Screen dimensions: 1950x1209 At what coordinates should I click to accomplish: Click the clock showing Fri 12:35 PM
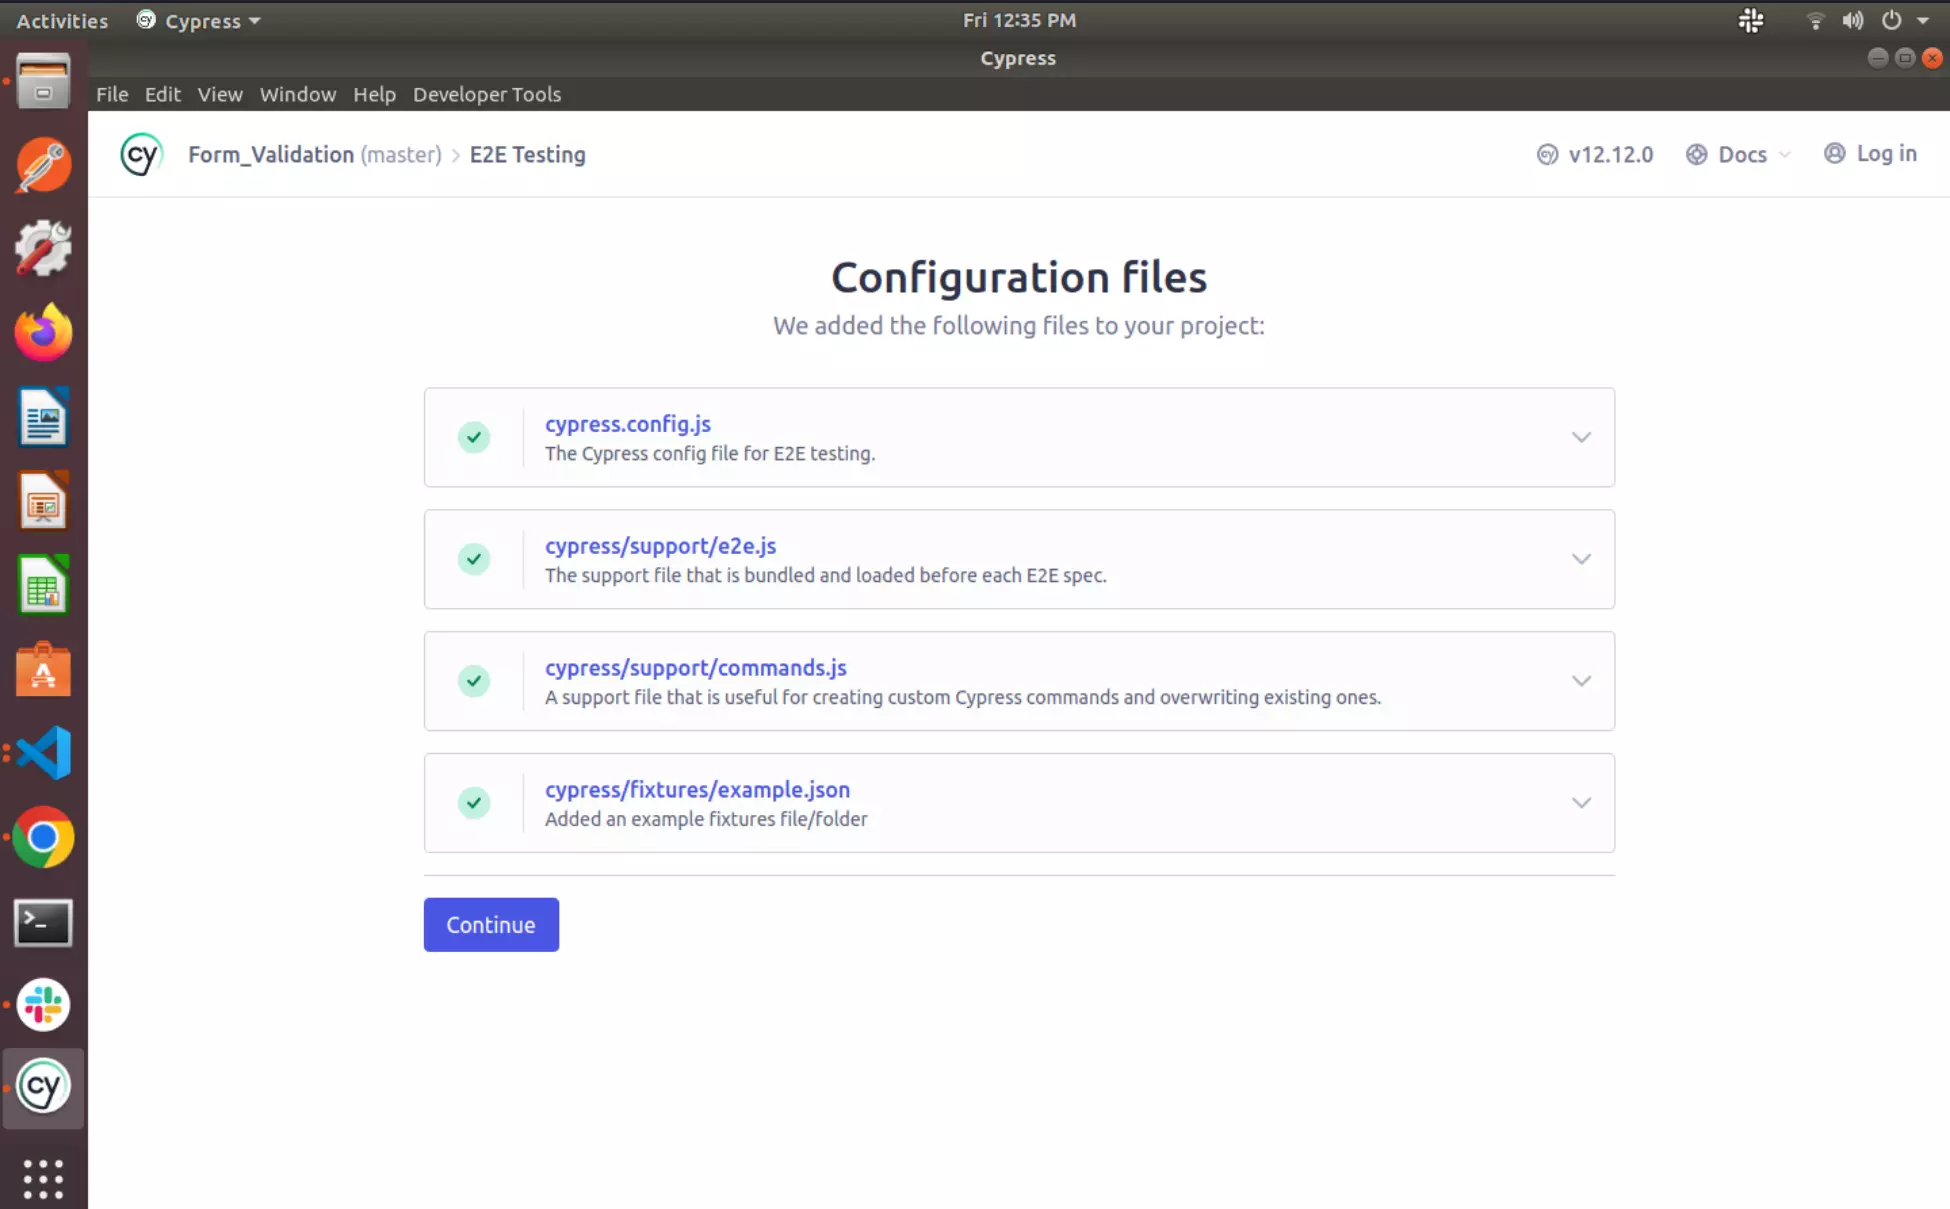(1019, 20)
